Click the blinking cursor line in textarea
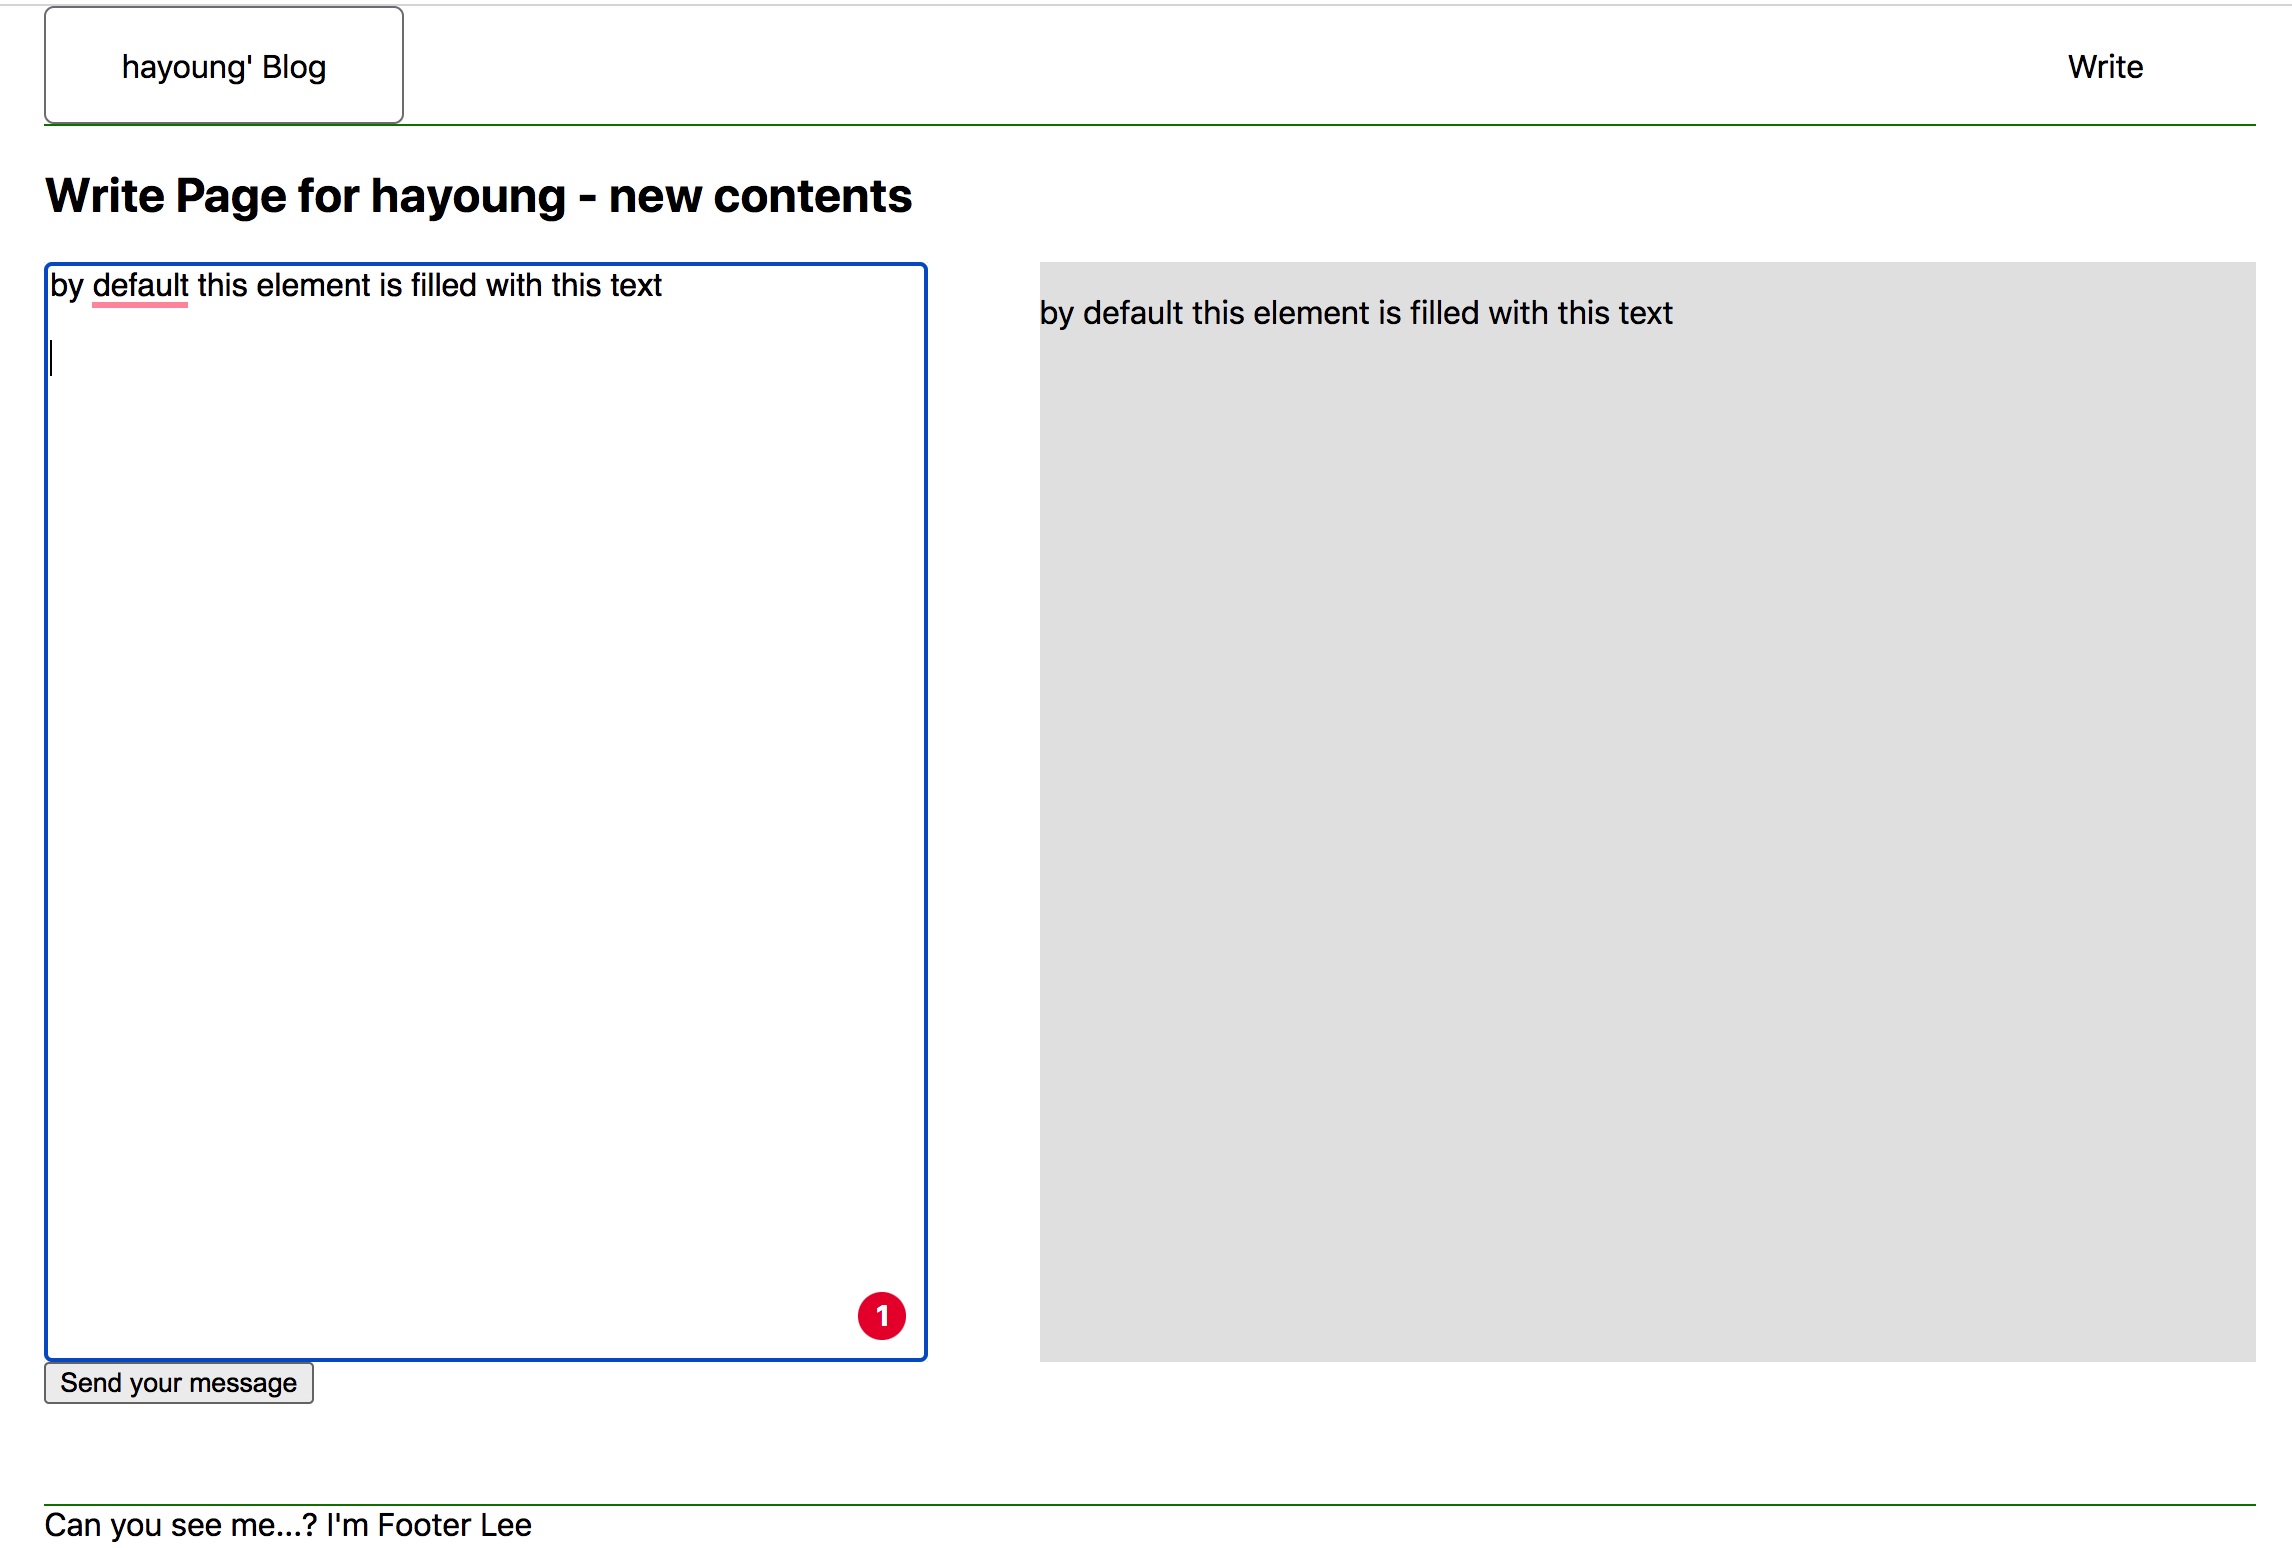This screenshot has height=1548, width=2292. tap(52, 357)
